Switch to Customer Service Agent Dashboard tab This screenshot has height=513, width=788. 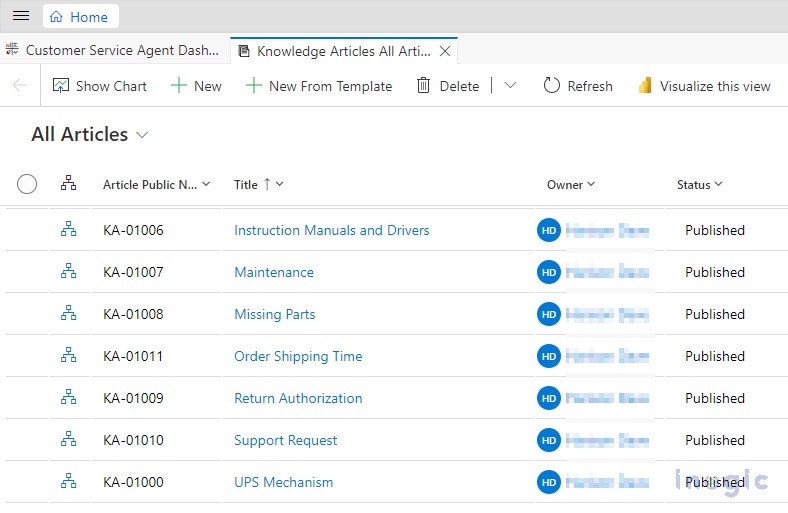click(113, 50)
